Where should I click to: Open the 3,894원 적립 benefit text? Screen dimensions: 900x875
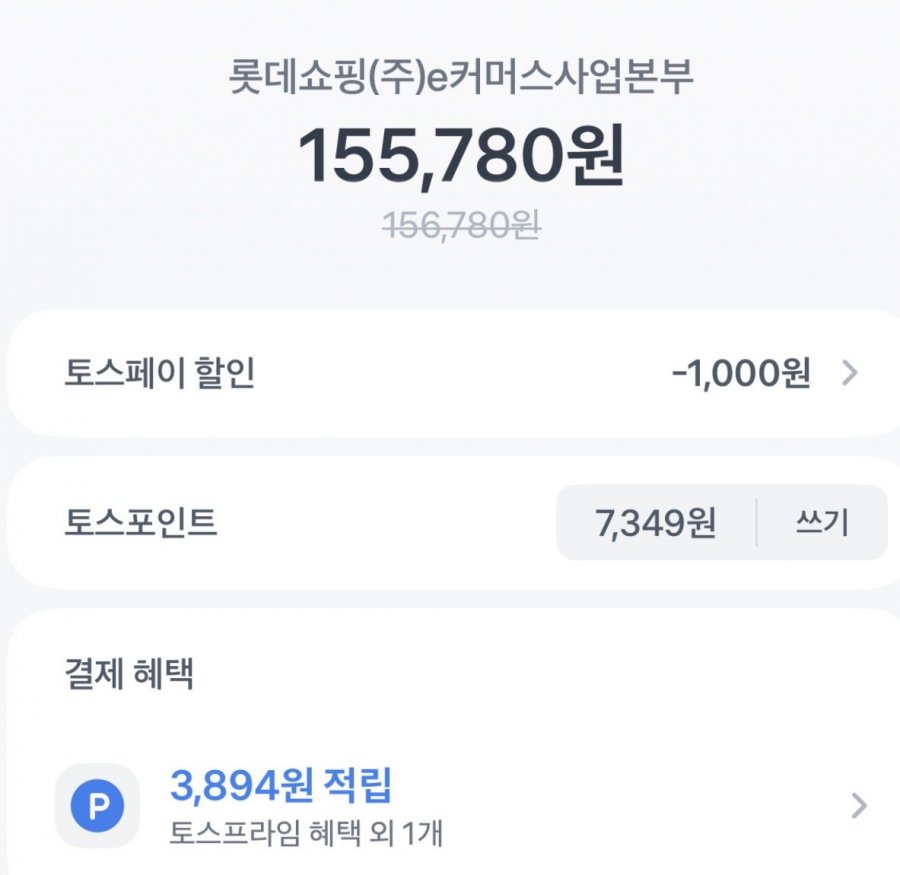click(281, 786)
